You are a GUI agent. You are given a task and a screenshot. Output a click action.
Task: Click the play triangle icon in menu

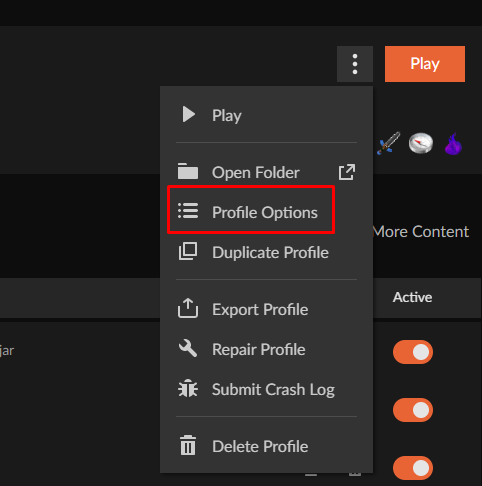pos(189,115)
